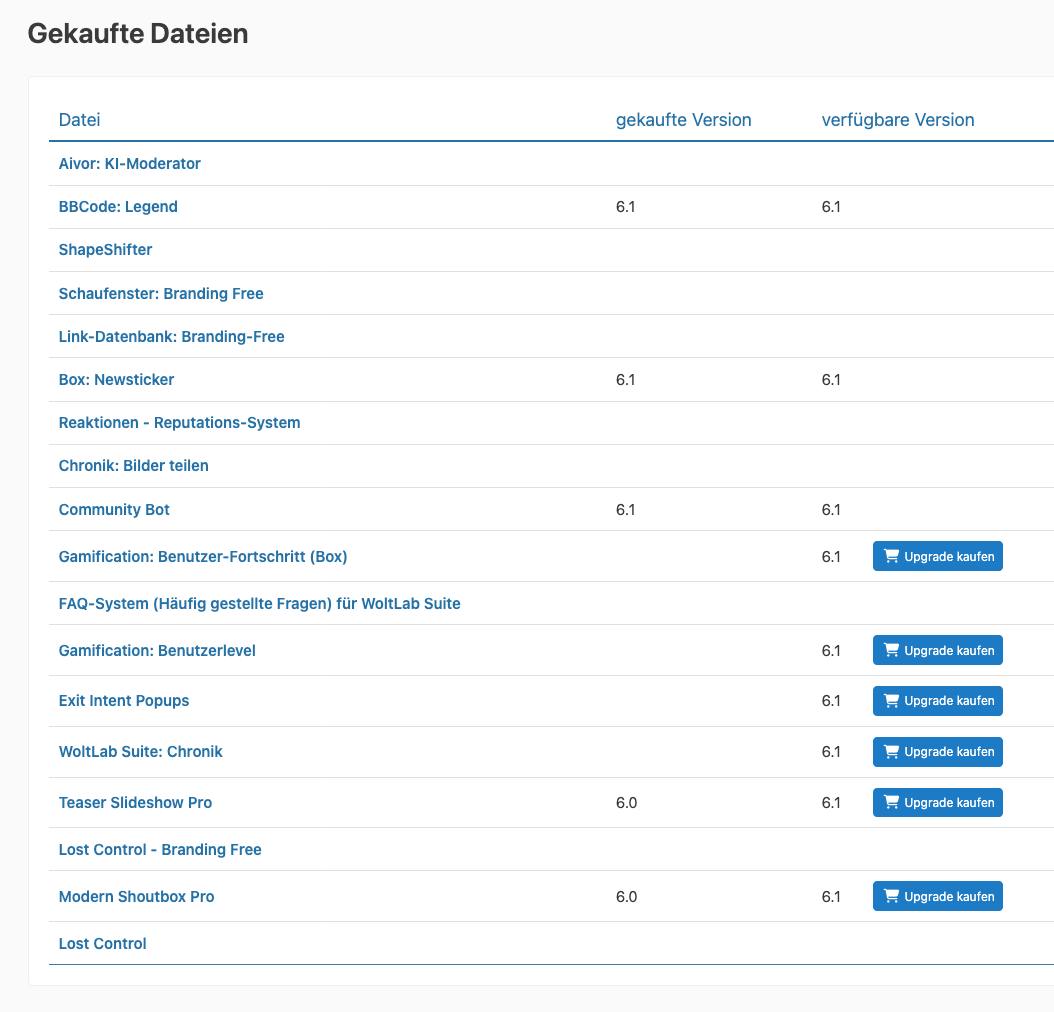Open BBCode: Legend file link
The width and height of the screenshot is (1054, 1012).
(x=118, y=207)
